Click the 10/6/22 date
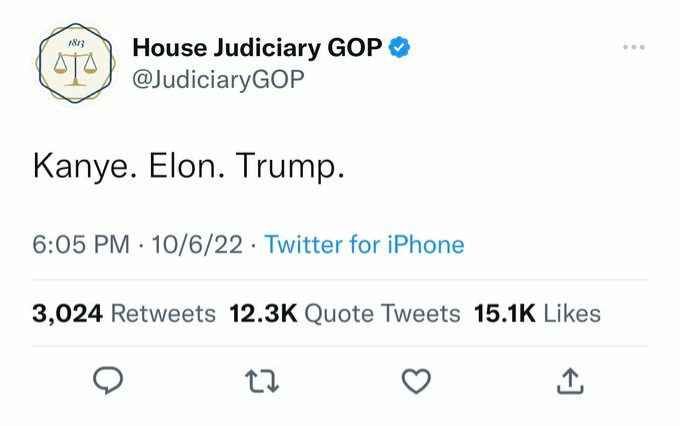Viewport: 680px width, 426px height. point(197,244)
